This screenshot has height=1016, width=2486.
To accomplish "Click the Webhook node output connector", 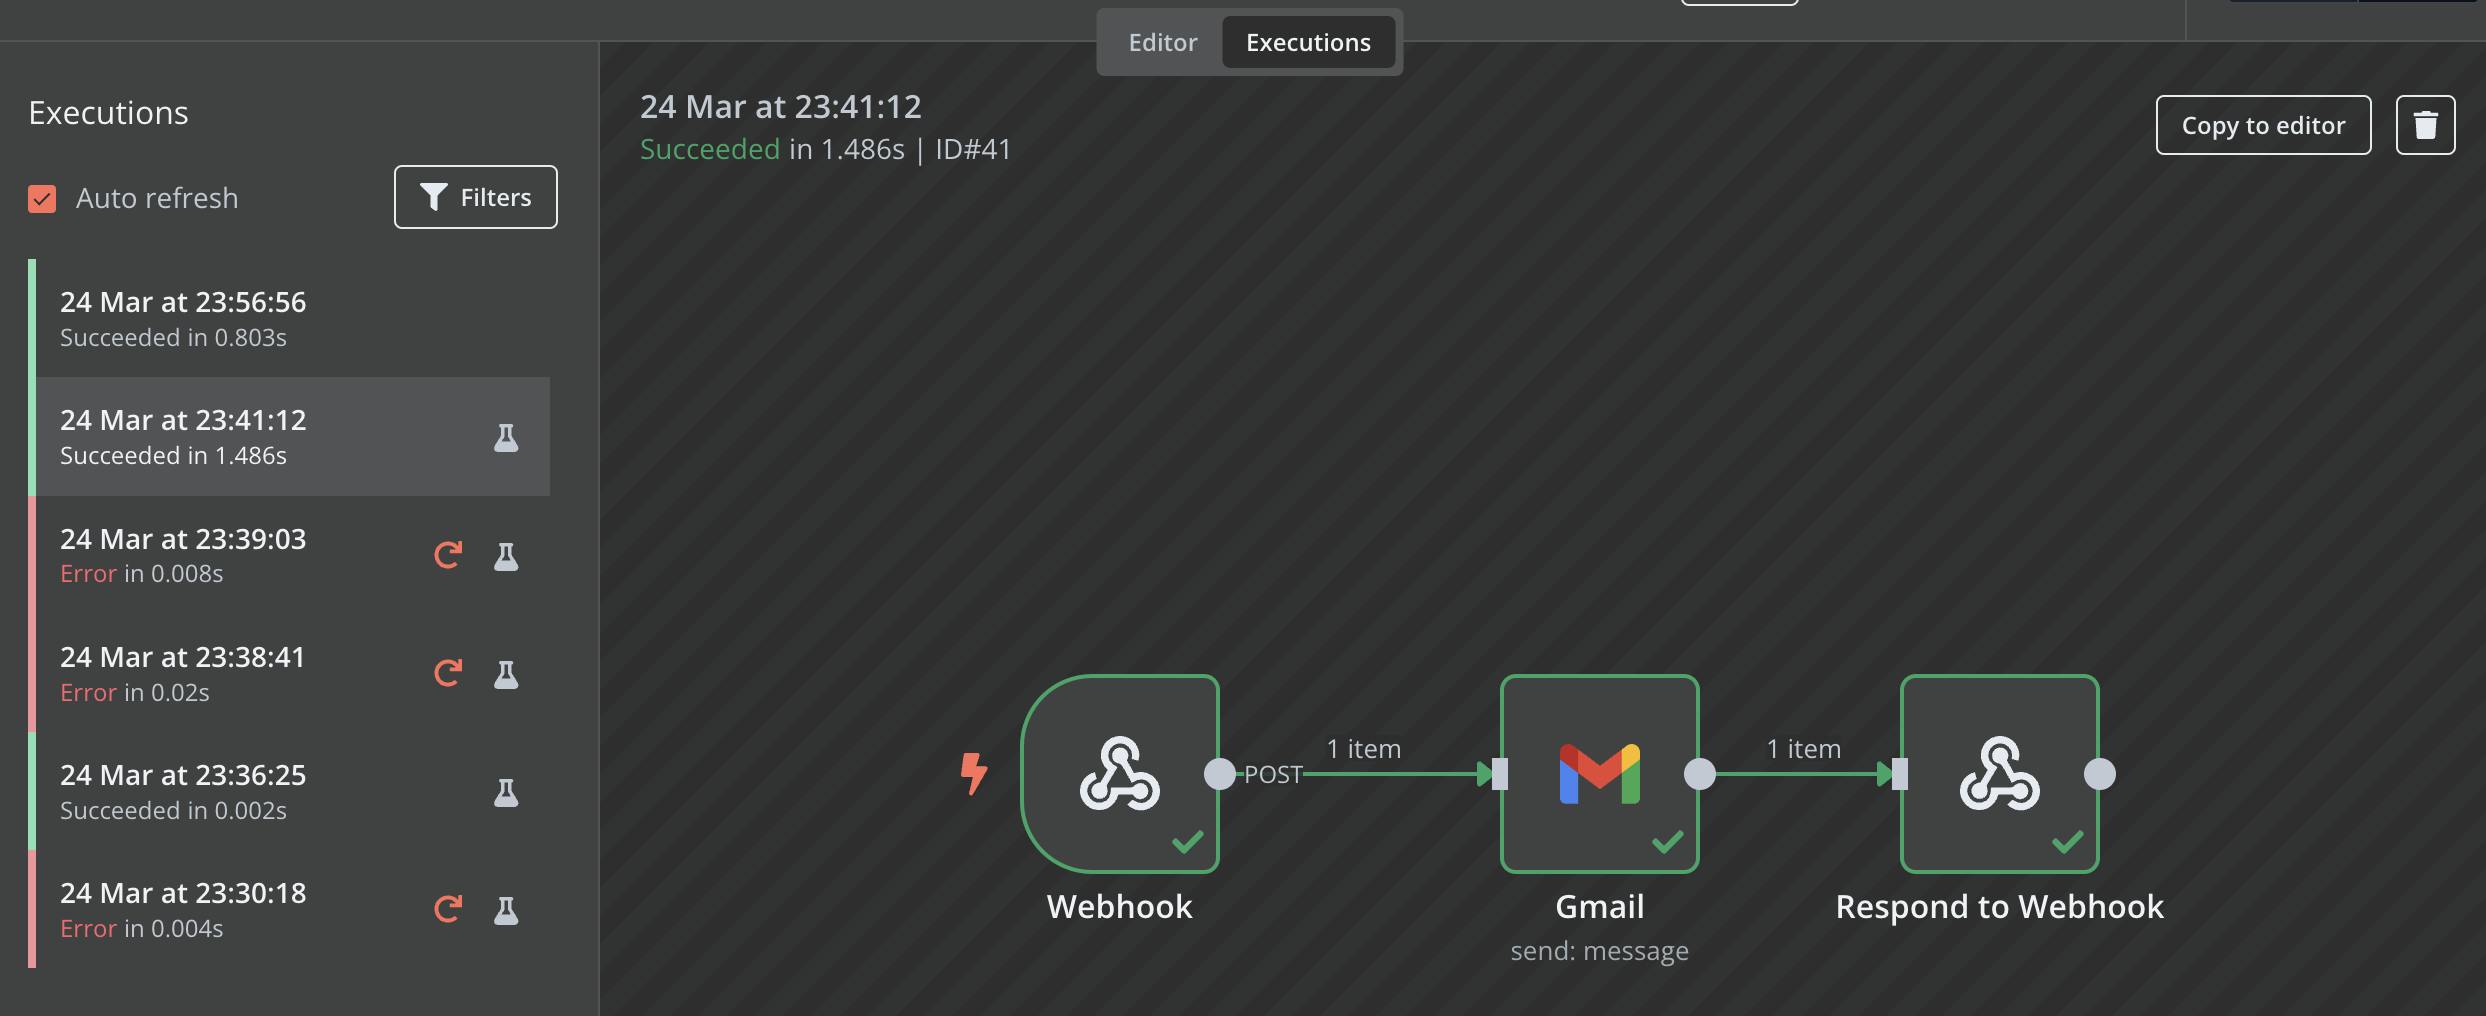I will pyautogui.click(x=1219, y=774).
